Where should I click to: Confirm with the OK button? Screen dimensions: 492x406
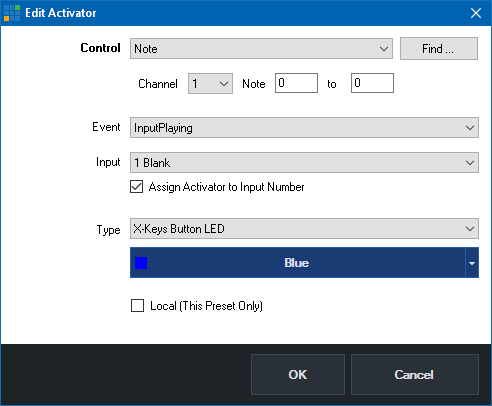(x=298, y=374)
